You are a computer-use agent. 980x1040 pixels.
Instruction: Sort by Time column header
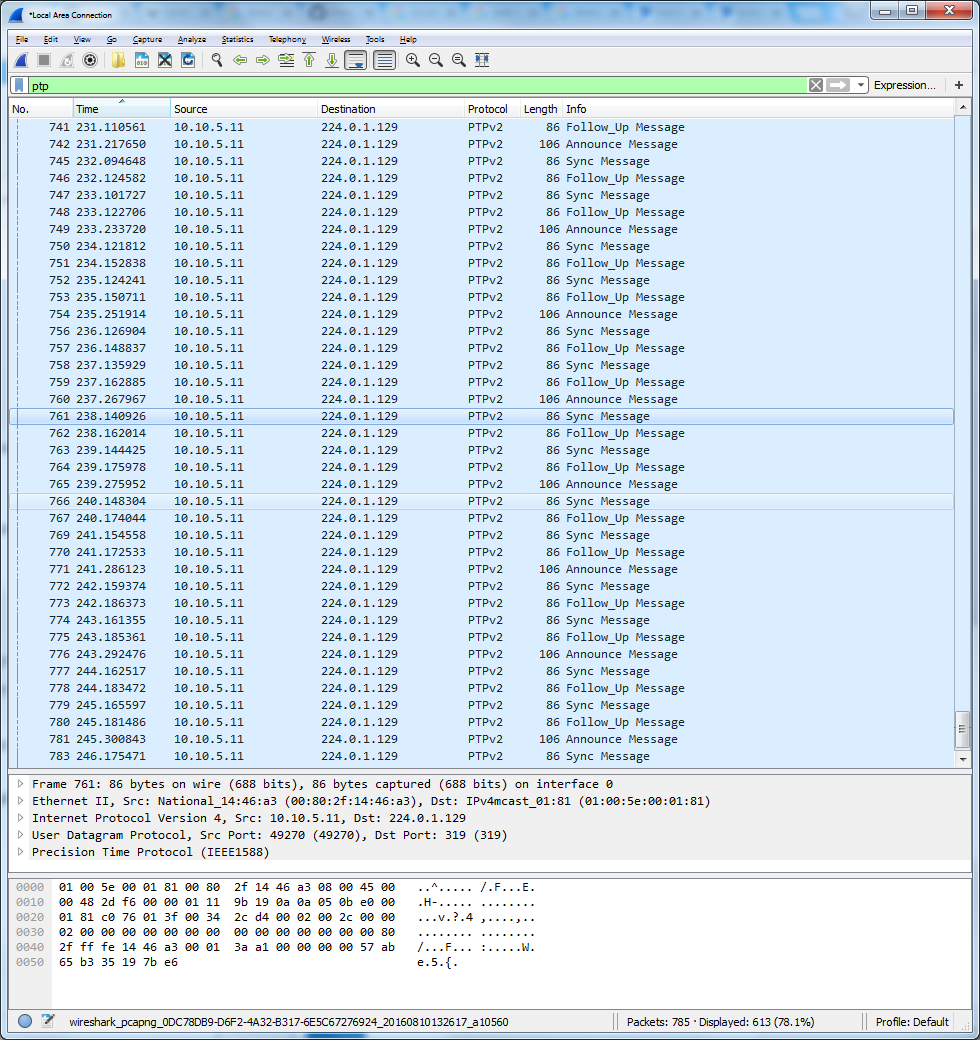[122, 109]
